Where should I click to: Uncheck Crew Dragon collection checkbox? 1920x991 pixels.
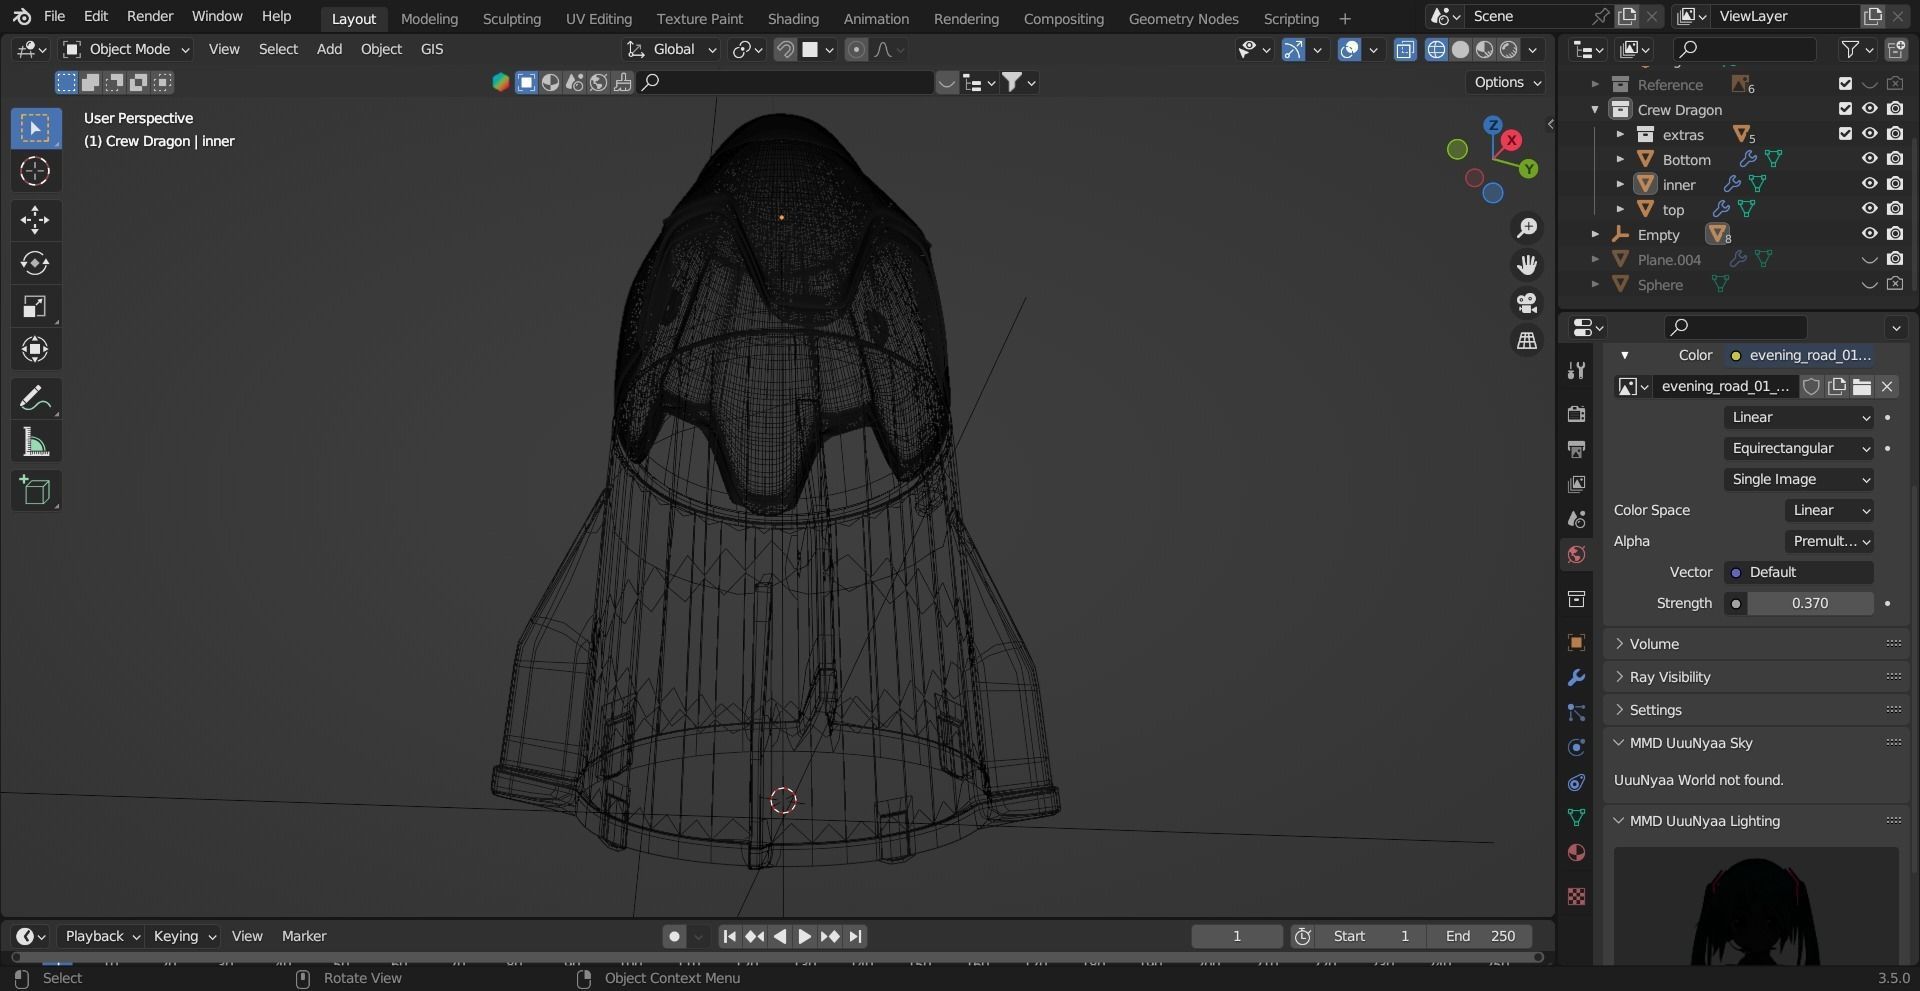click(x=1845, y=109)
